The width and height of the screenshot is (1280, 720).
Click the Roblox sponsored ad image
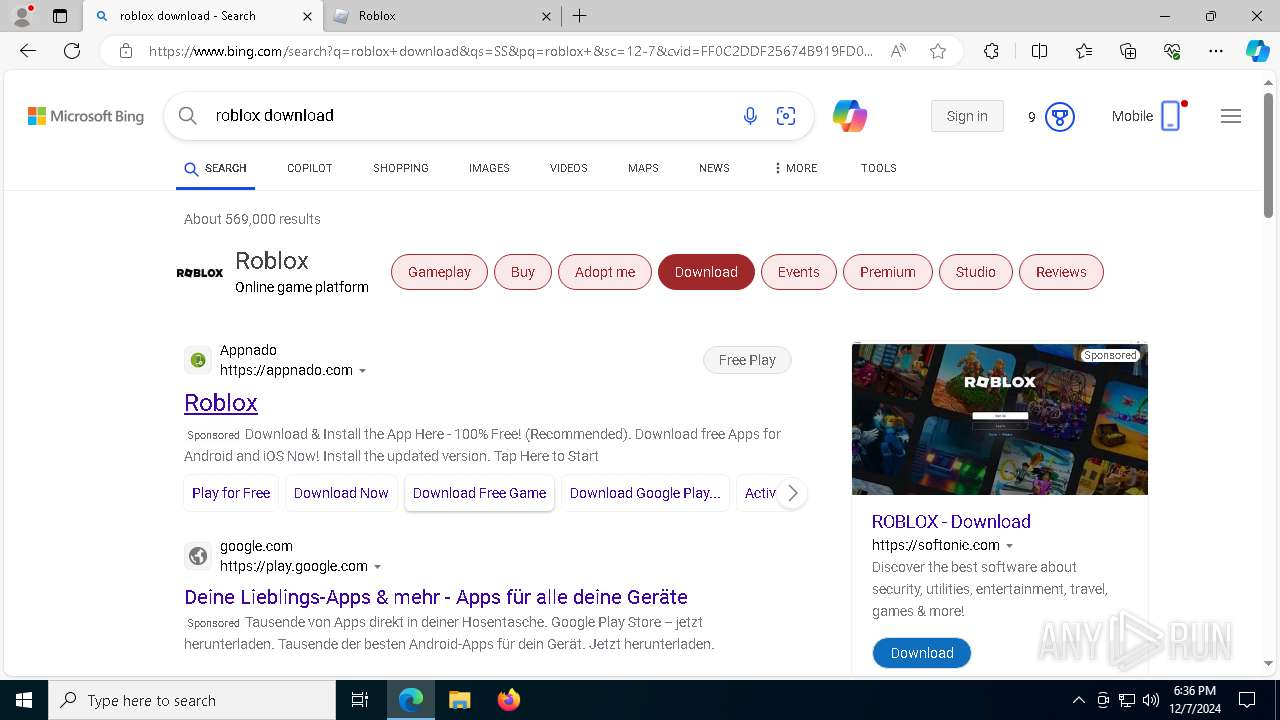(x=1000, y=419)
